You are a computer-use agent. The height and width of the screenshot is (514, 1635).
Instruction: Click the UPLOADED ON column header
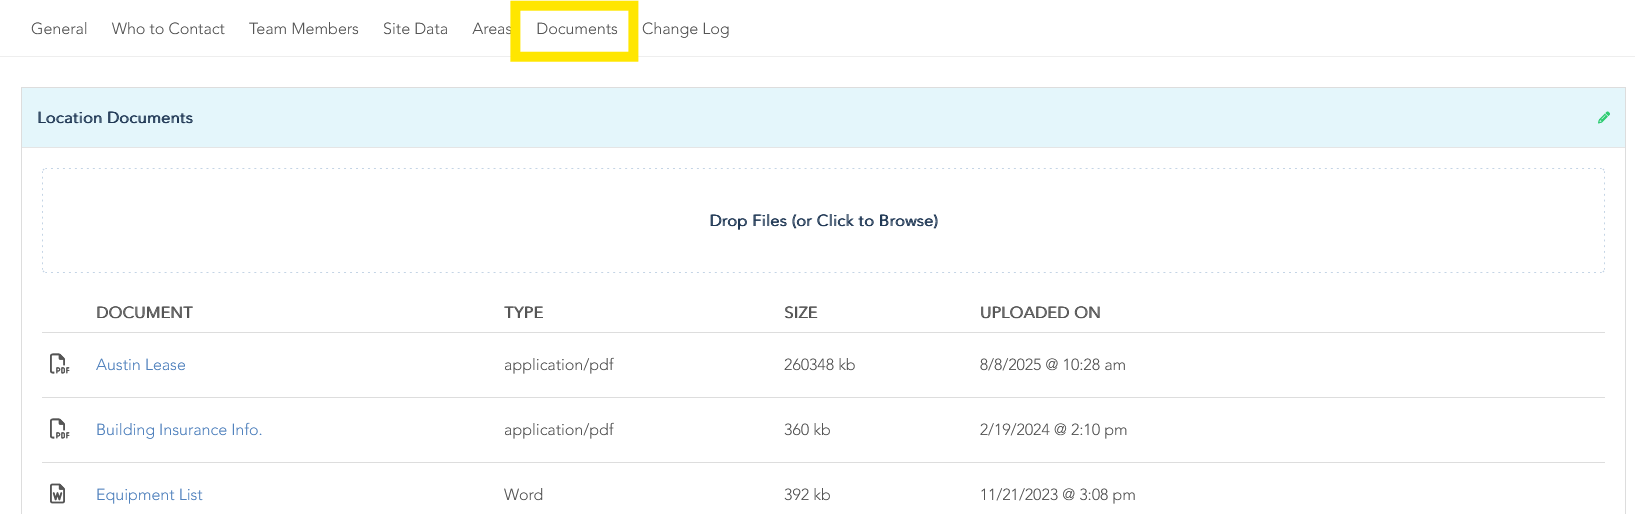click(1040, 313)
